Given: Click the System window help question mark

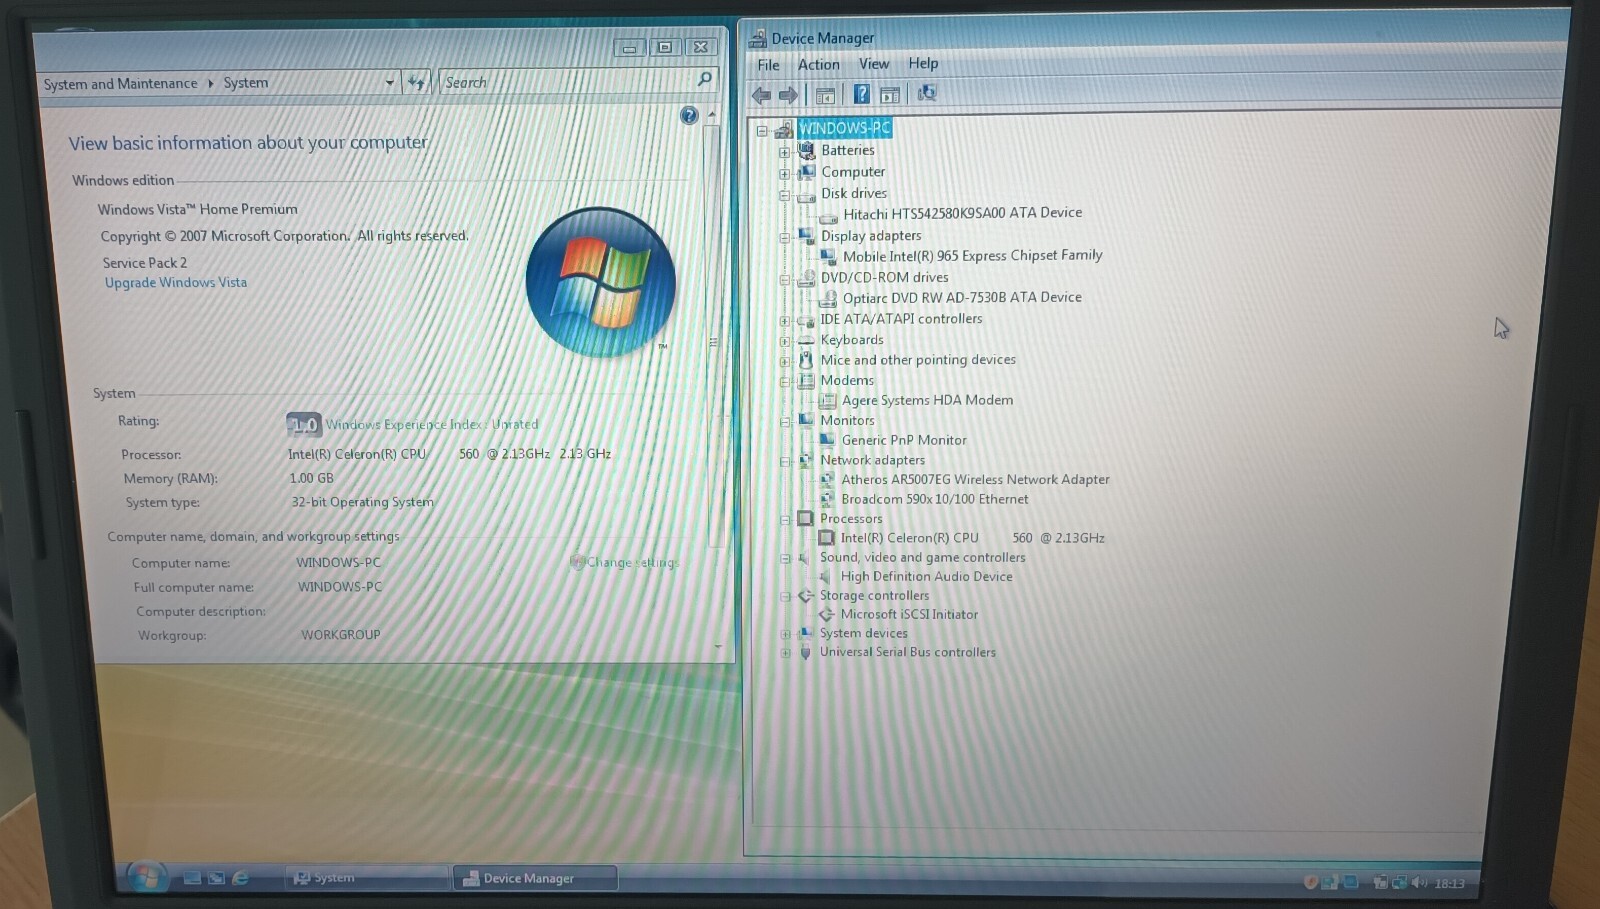Looking at the screenshot, I should [689, 115].
